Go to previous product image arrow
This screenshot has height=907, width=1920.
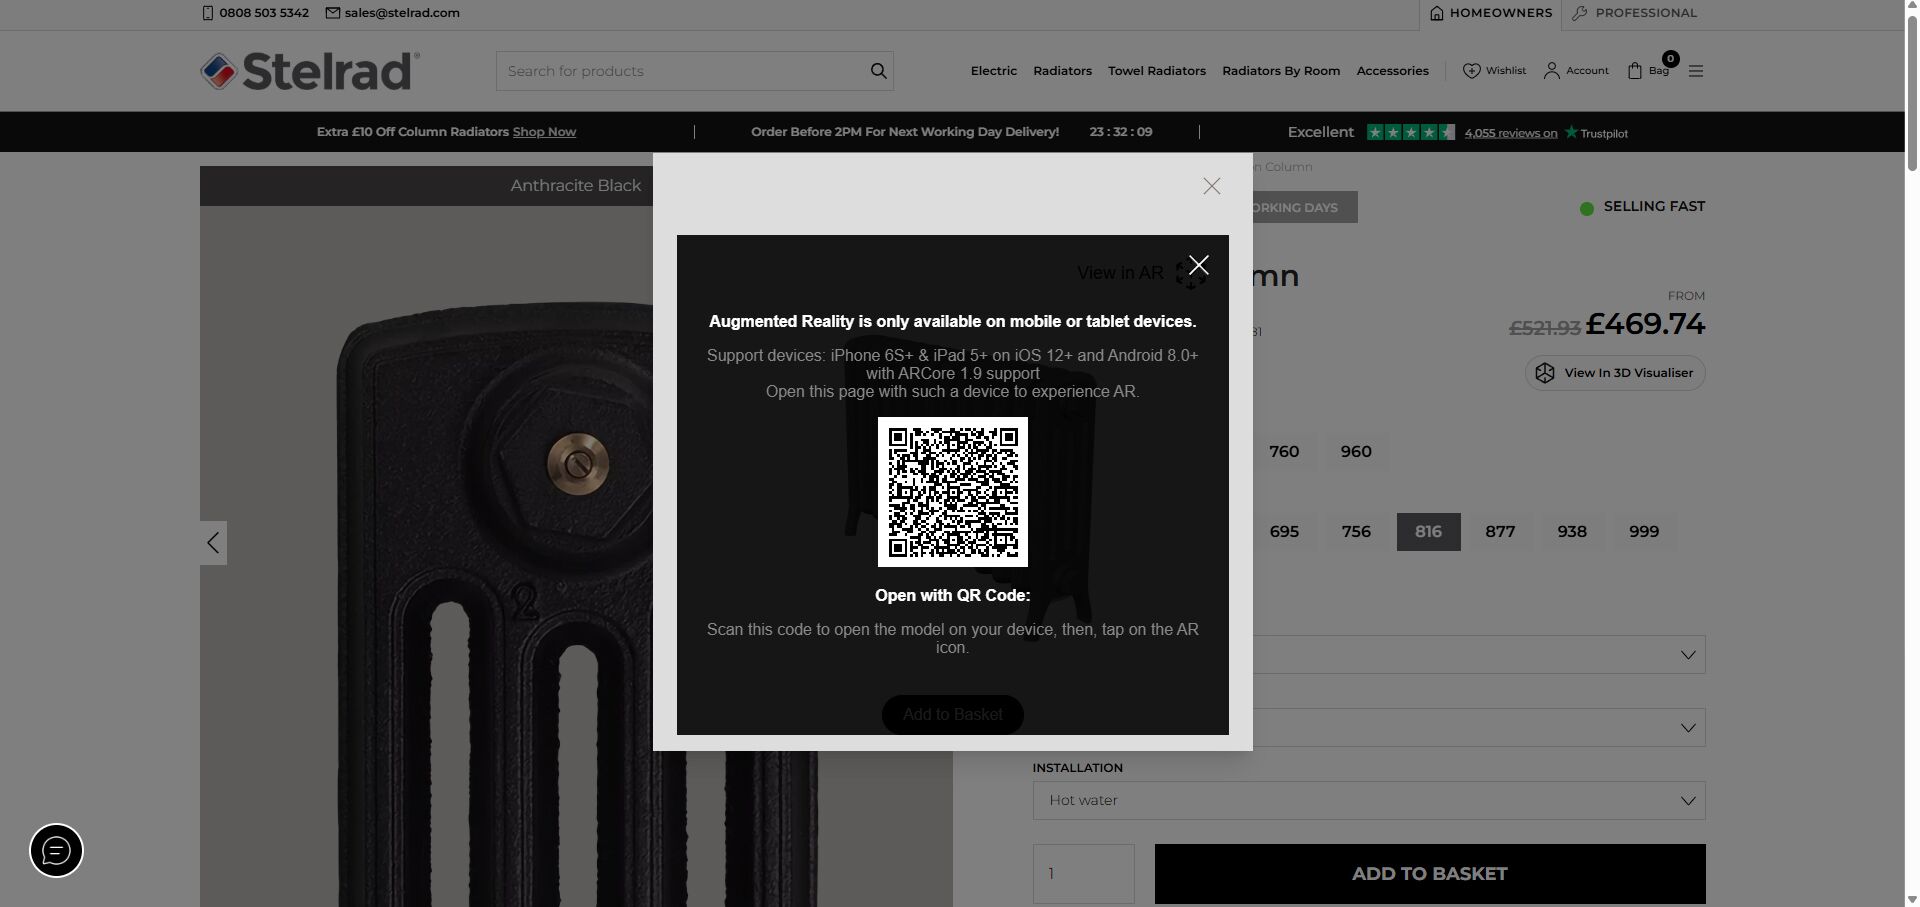(213, 543)
